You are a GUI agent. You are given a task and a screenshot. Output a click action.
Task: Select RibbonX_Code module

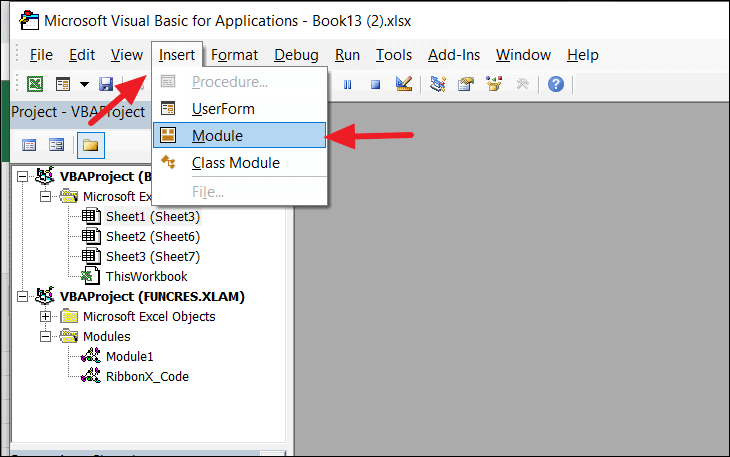pyautogui.click(x=147, y=376)
